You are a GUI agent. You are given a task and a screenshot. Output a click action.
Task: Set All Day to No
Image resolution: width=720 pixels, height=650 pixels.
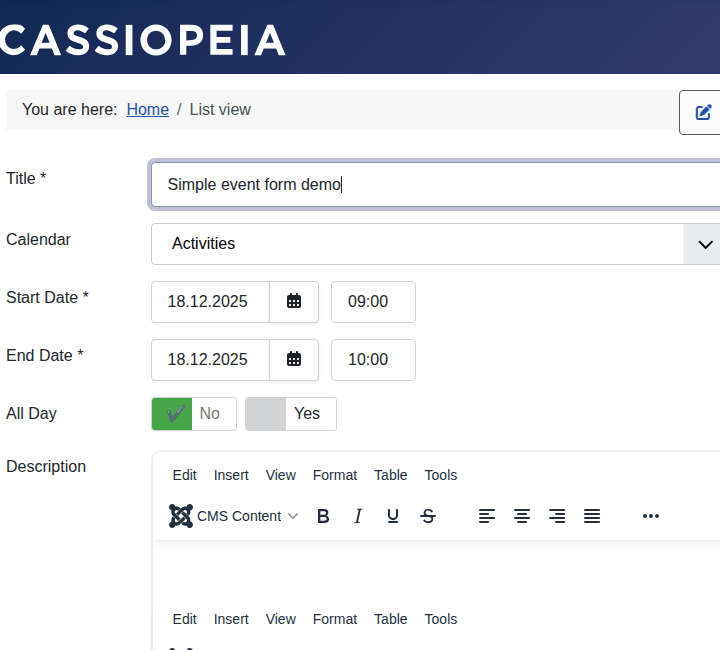point(194,413)
